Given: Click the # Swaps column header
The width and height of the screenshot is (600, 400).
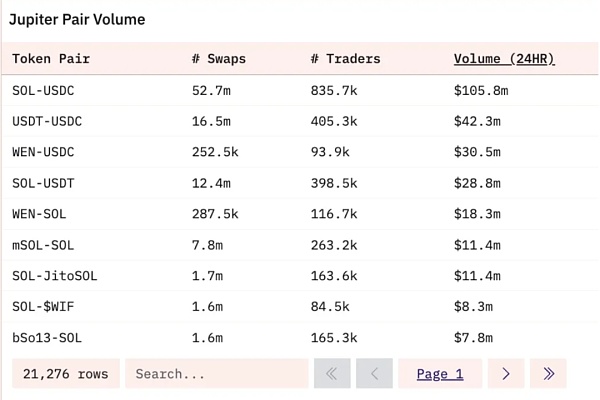Looking at the screenshot, I should 218,59.
